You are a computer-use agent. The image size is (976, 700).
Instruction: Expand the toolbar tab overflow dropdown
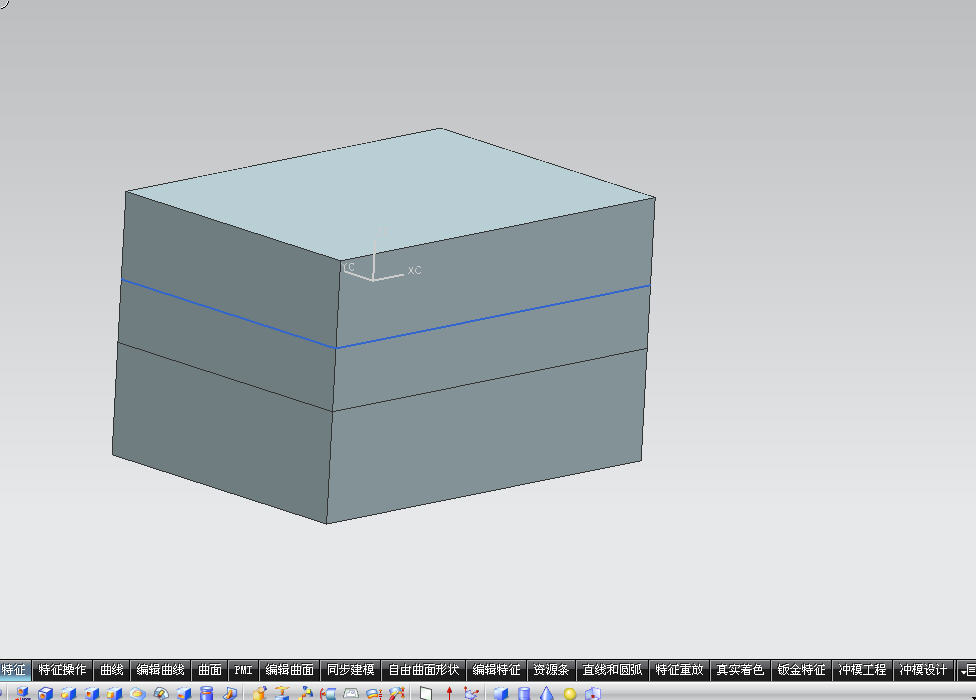pos(967,670)
